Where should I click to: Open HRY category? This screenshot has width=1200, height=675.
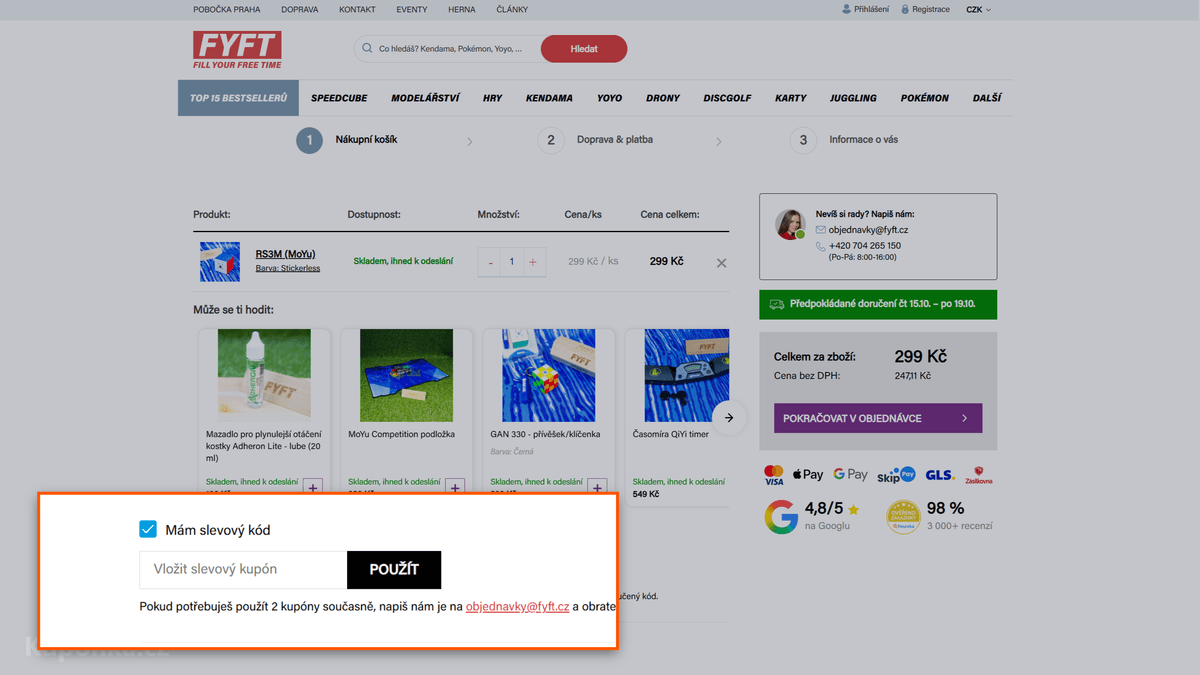[x=492, y=98]
